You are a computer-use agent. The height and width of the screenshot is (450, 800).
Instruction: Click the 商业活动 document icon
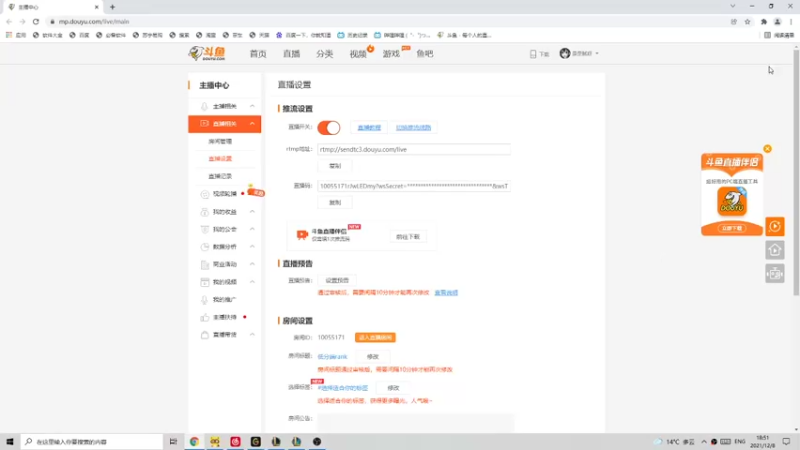[205, 264]
